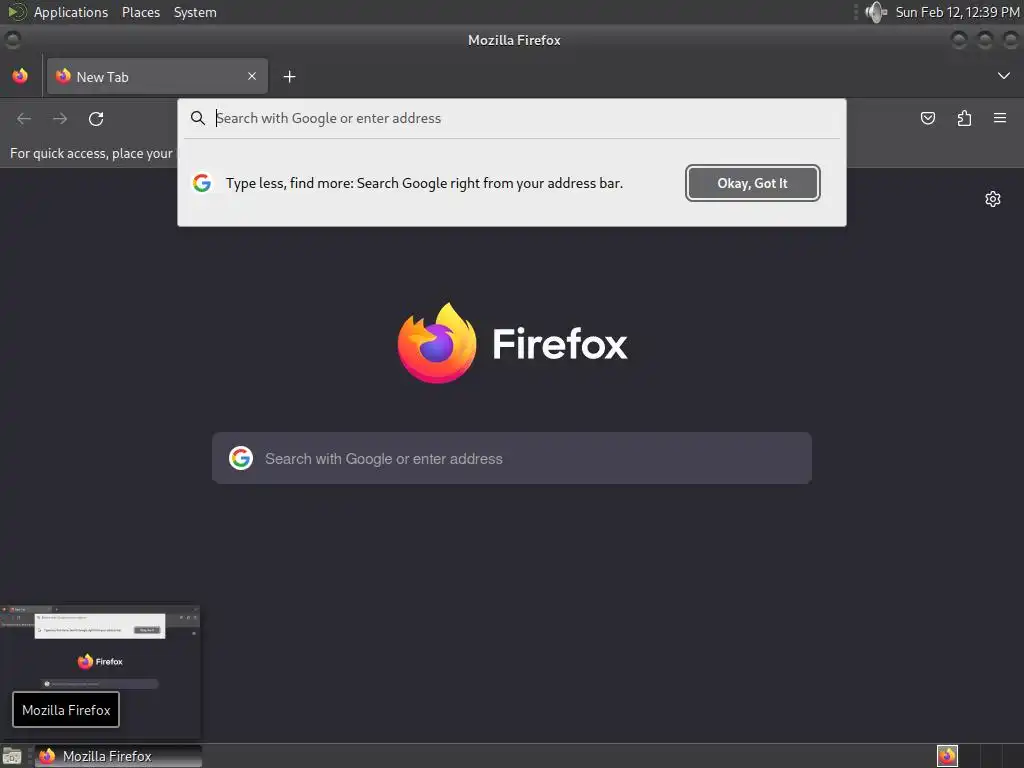Click the Applications menu logo icon
This screenshot has width=1024, height=768.
[16, 12]
